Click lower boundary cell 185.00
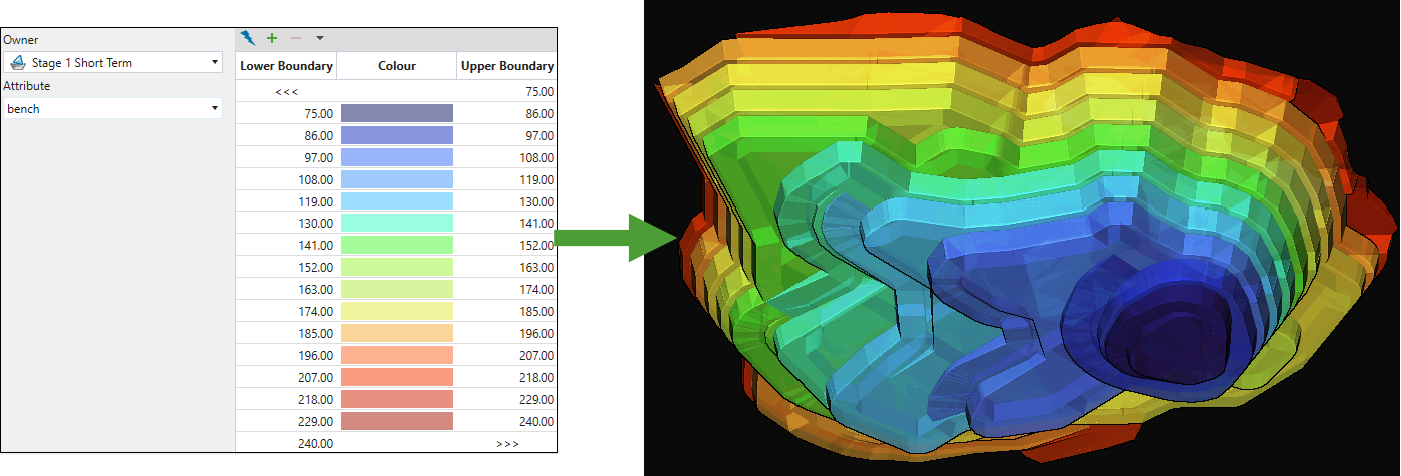The width and height of the screenshot is (1401, 476). [286, 333]
